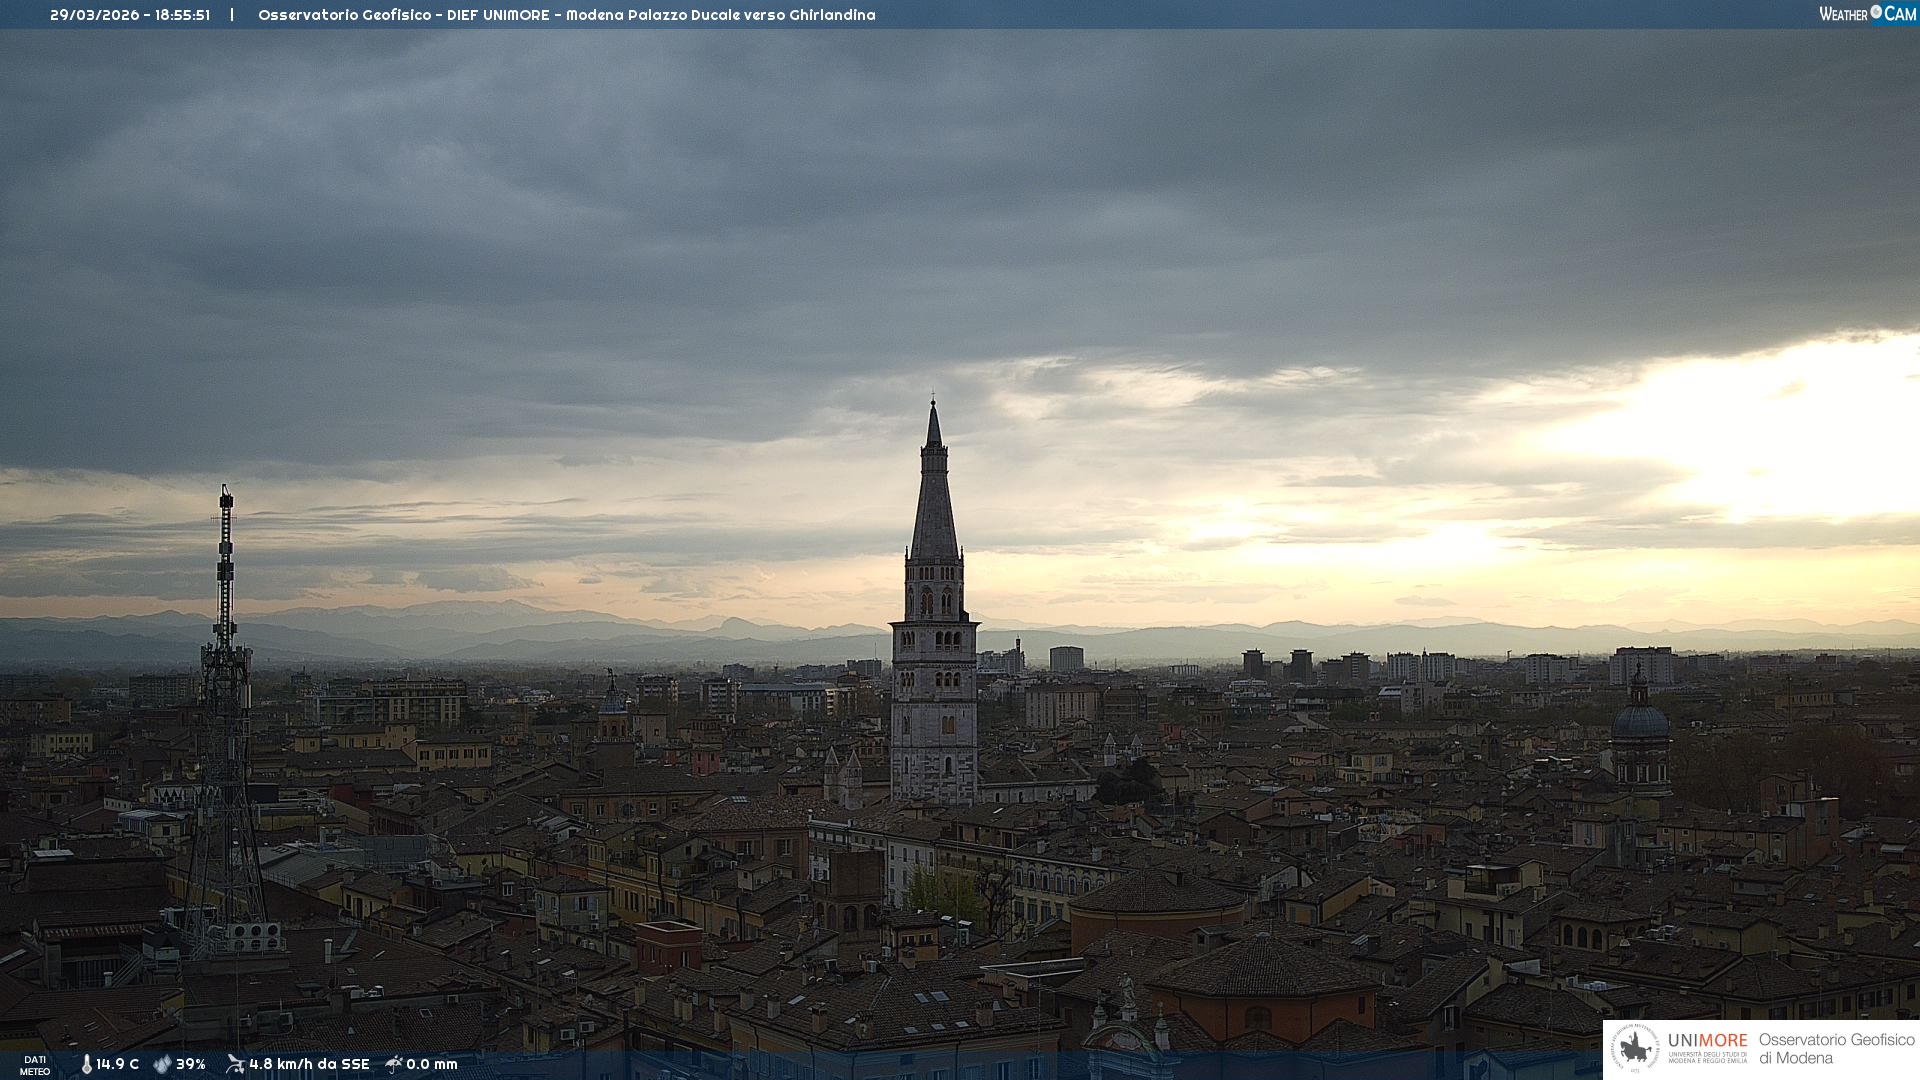The width and height of the screenshot is (1920, 1080).
Task: Click the WeatherCam lens logo icon
Action: [x=1876, y=13]
